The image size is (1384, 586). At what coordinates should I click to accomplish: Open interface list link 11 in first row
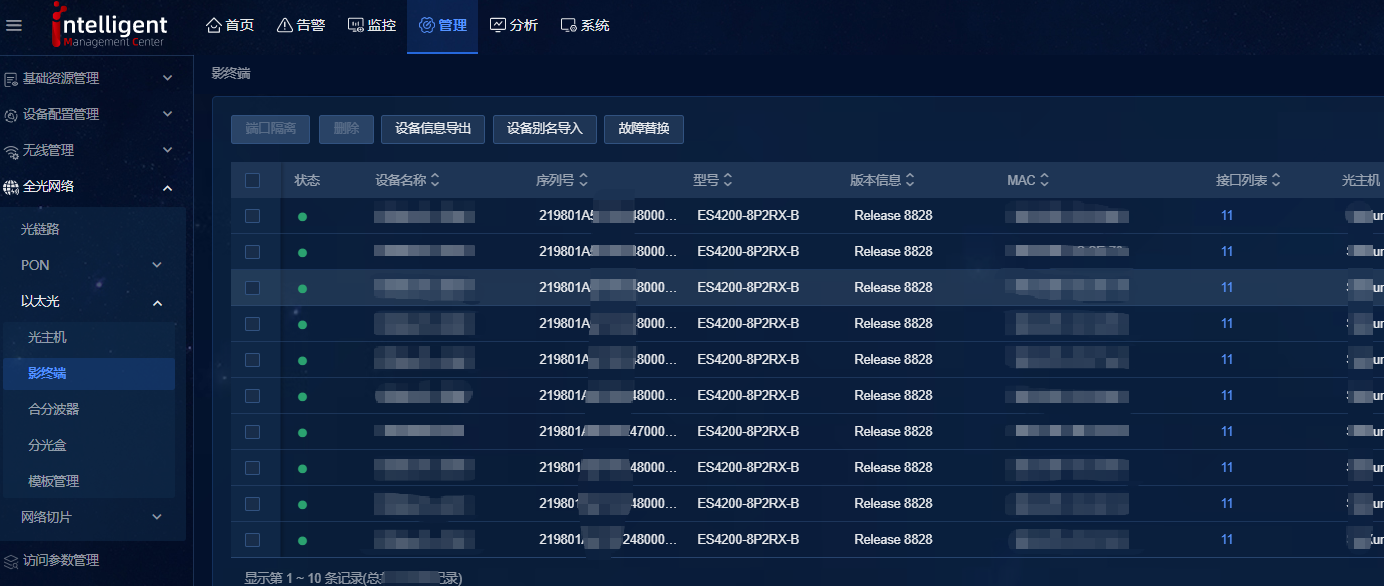[x=1226, y=216]
